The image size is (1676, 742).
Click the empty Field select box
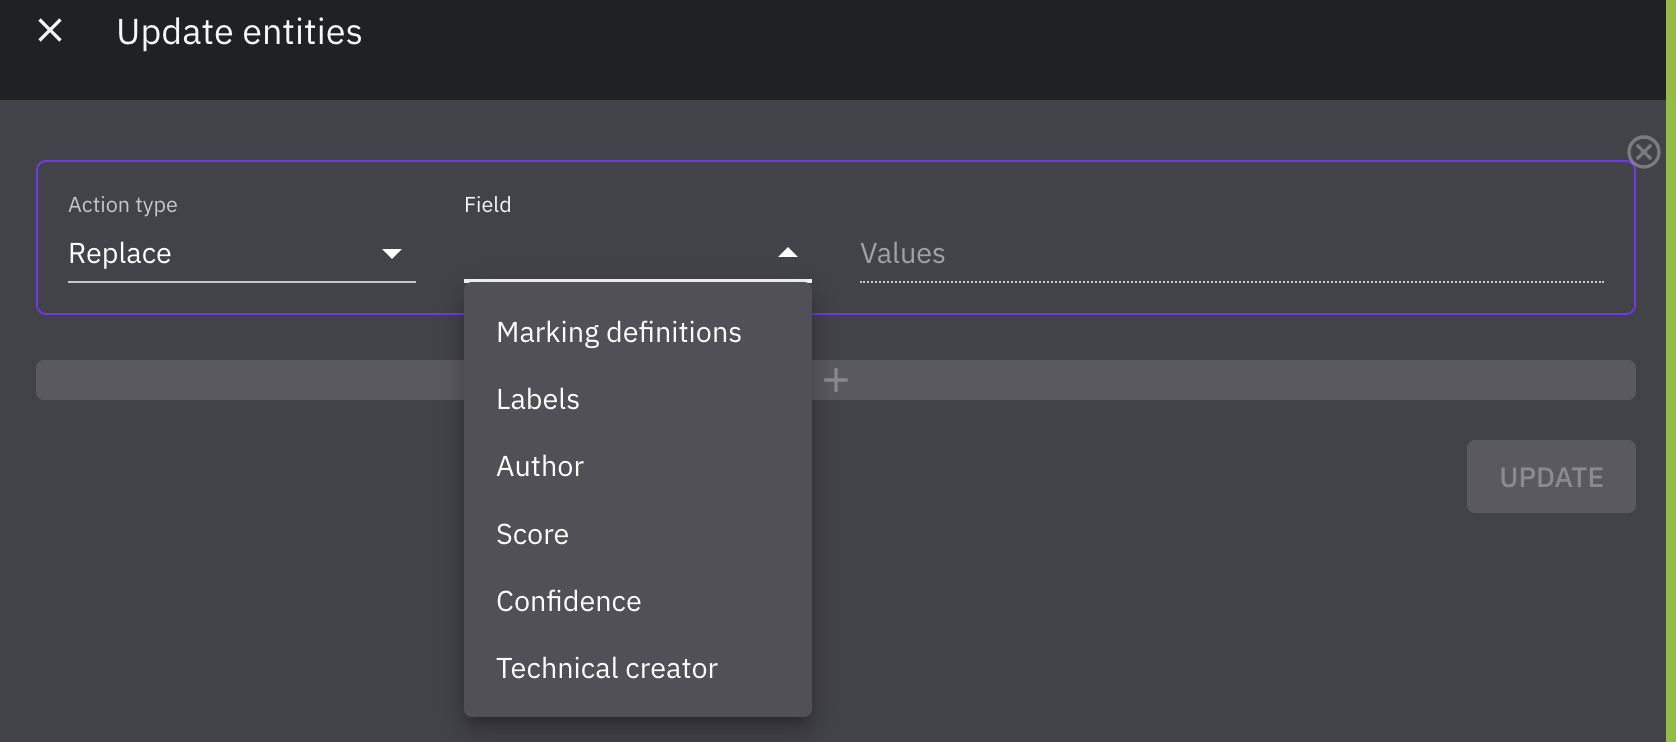tap(615, 254)
